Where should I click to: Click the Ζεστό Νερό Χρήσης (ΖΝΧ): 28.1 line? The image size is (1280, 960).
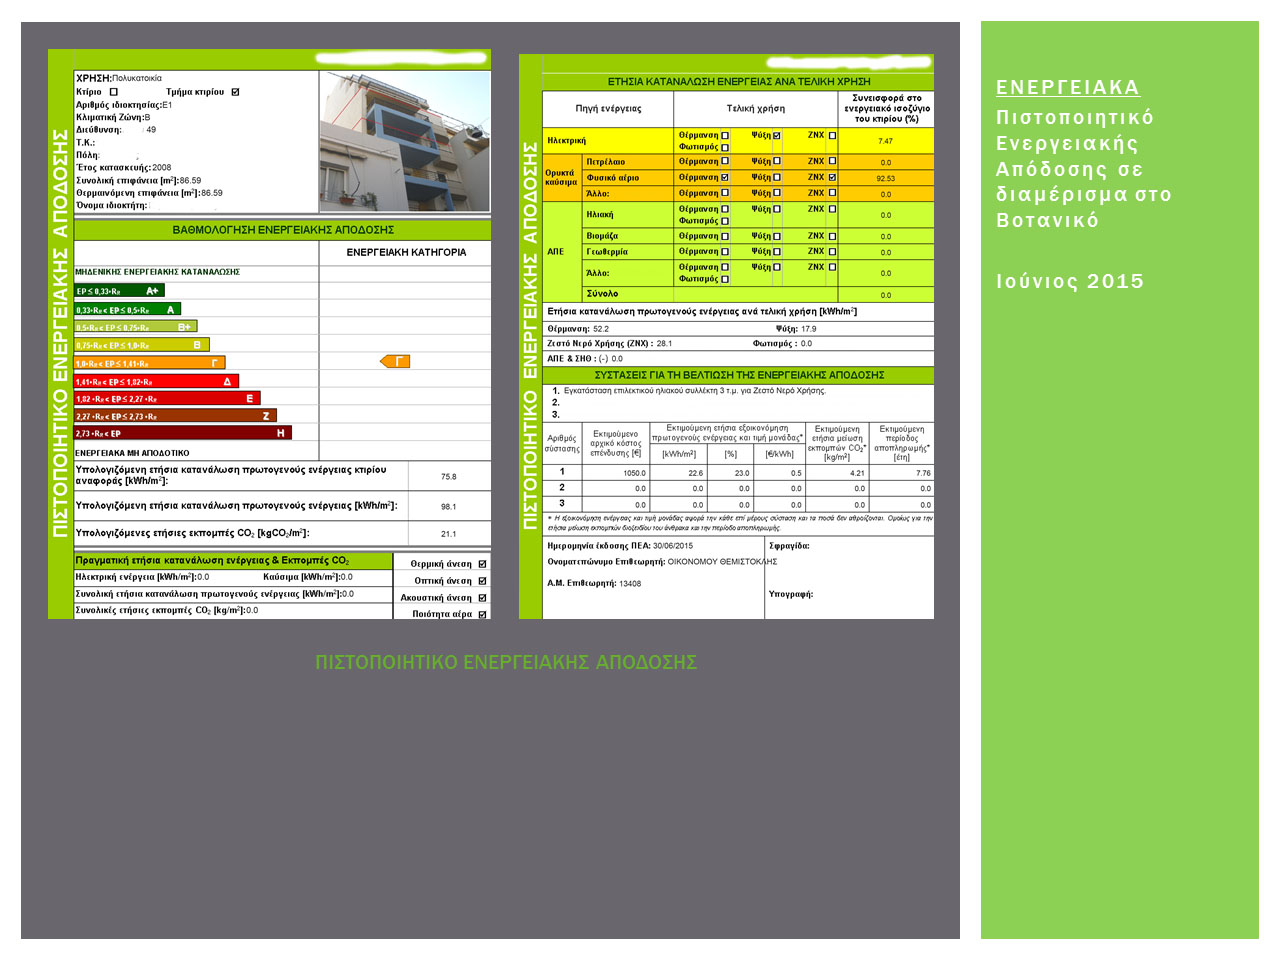pos(610,343)
